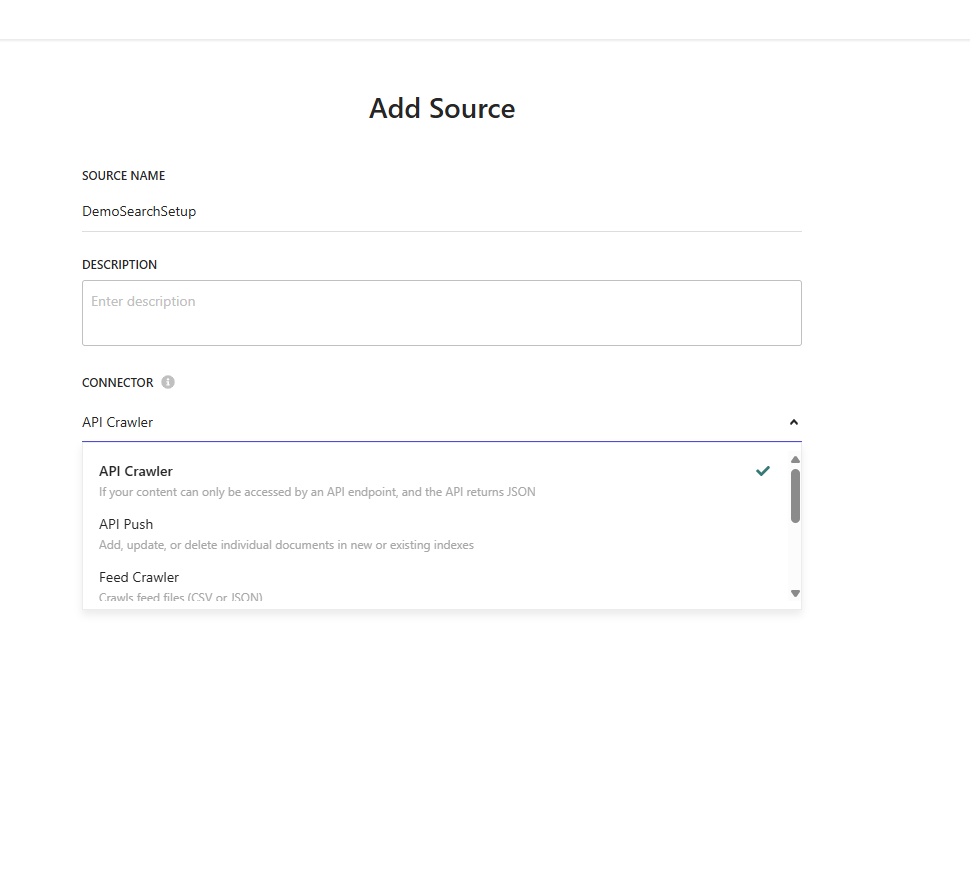Click the API Push description about individual documents

pos(286,545)
